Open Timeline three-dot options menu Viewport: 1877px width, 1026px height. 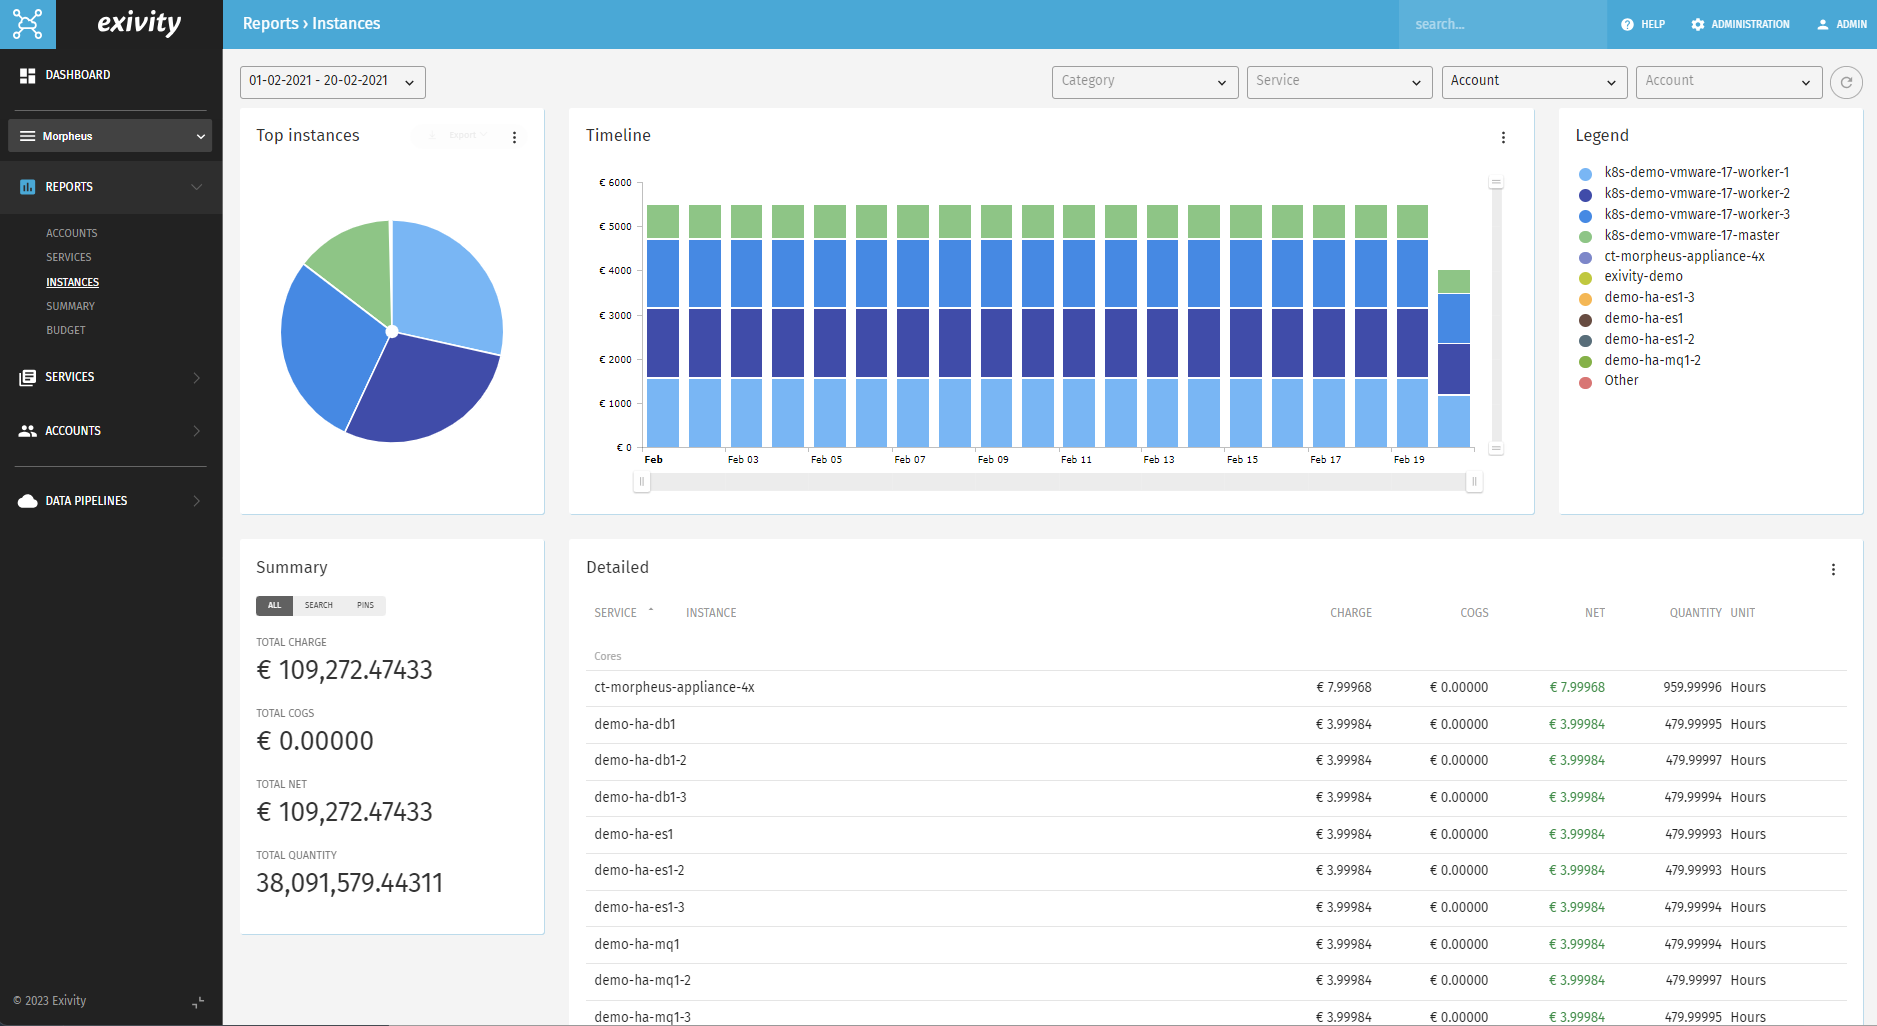click(1503, 137)
